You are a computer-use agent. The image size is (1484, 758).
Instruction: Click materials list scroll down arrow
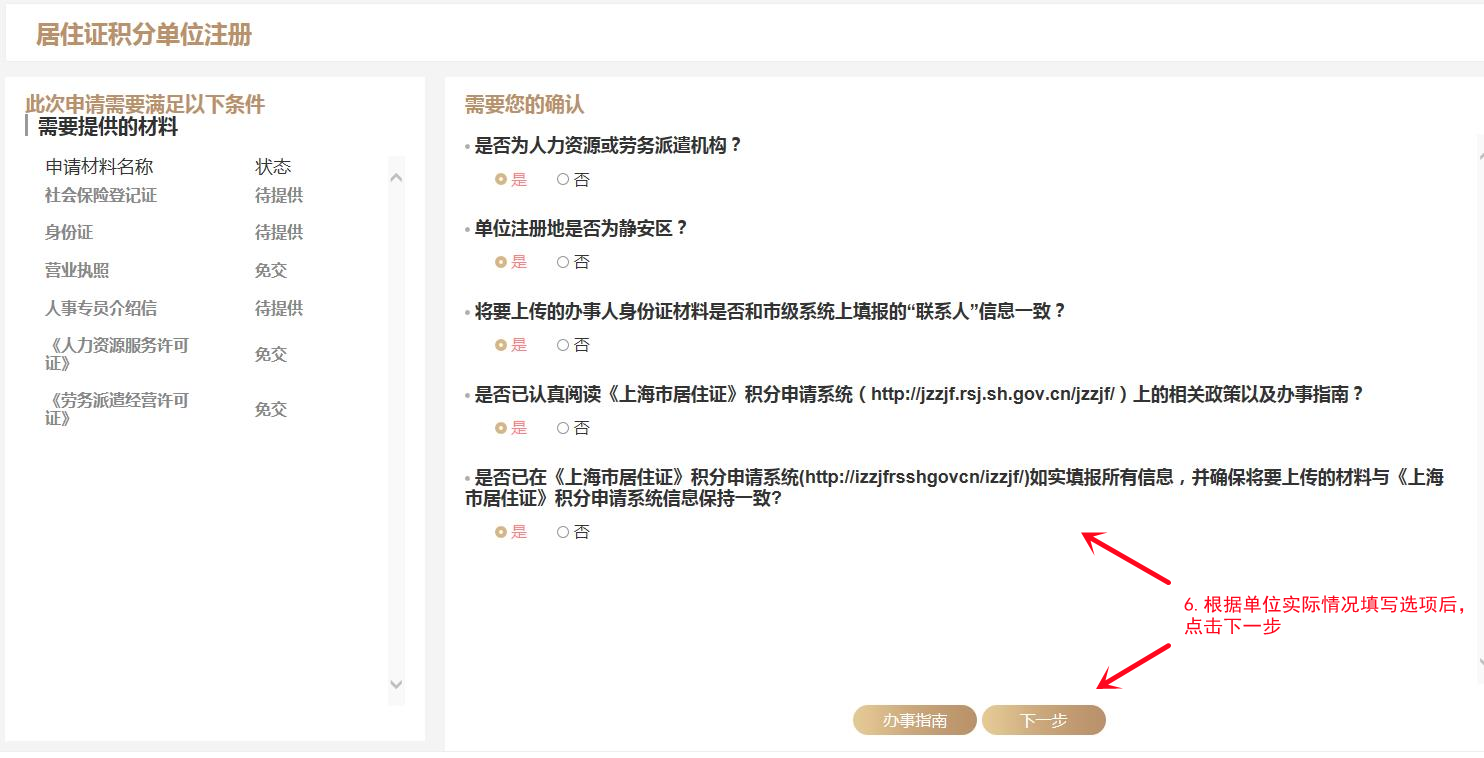click(x=396, y=684)
